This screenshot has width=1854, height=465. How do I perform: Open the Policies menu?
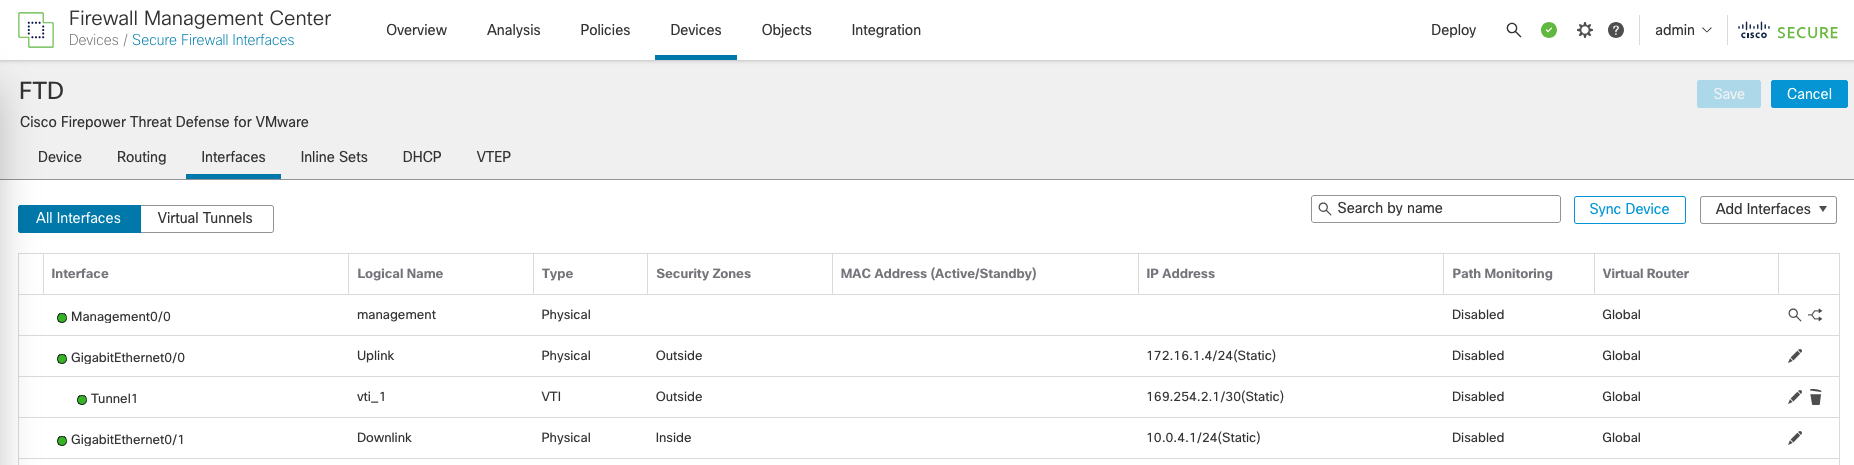[x=605, y=30]
